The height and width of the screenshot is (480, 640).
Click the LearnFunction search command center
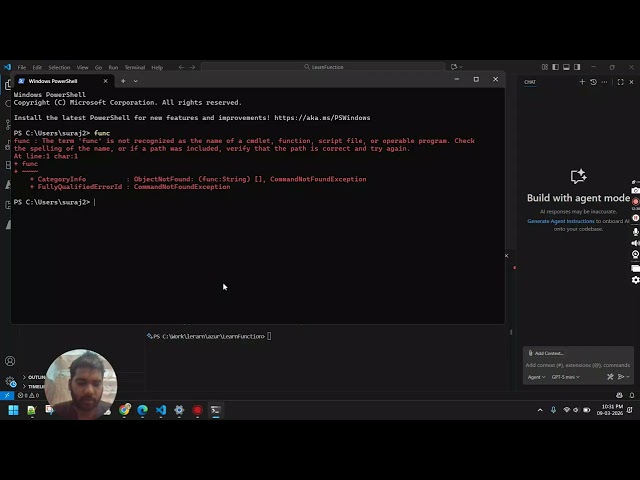(323, 67)
